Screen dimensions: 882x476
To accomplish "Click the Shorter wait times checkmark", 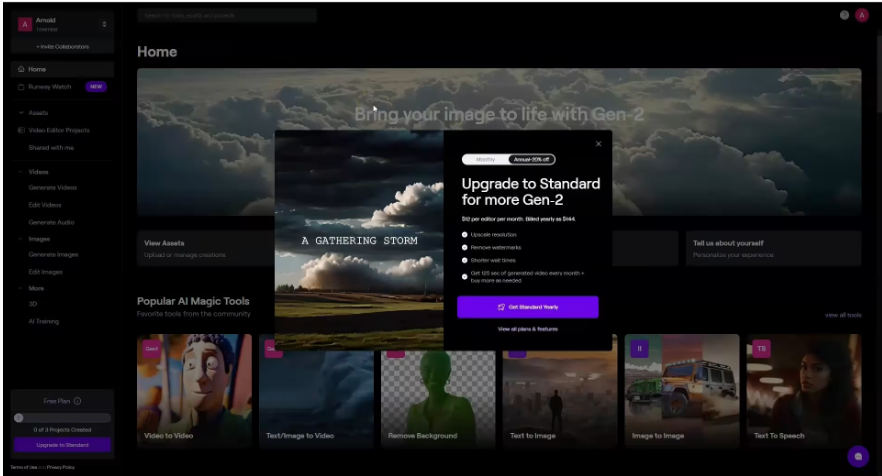I will click(465, 261).
